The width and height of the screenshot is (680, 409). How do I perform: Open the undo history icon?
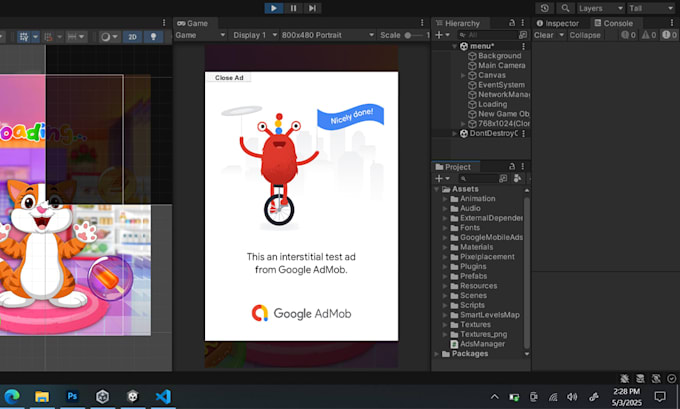click(x=545, y=8)
